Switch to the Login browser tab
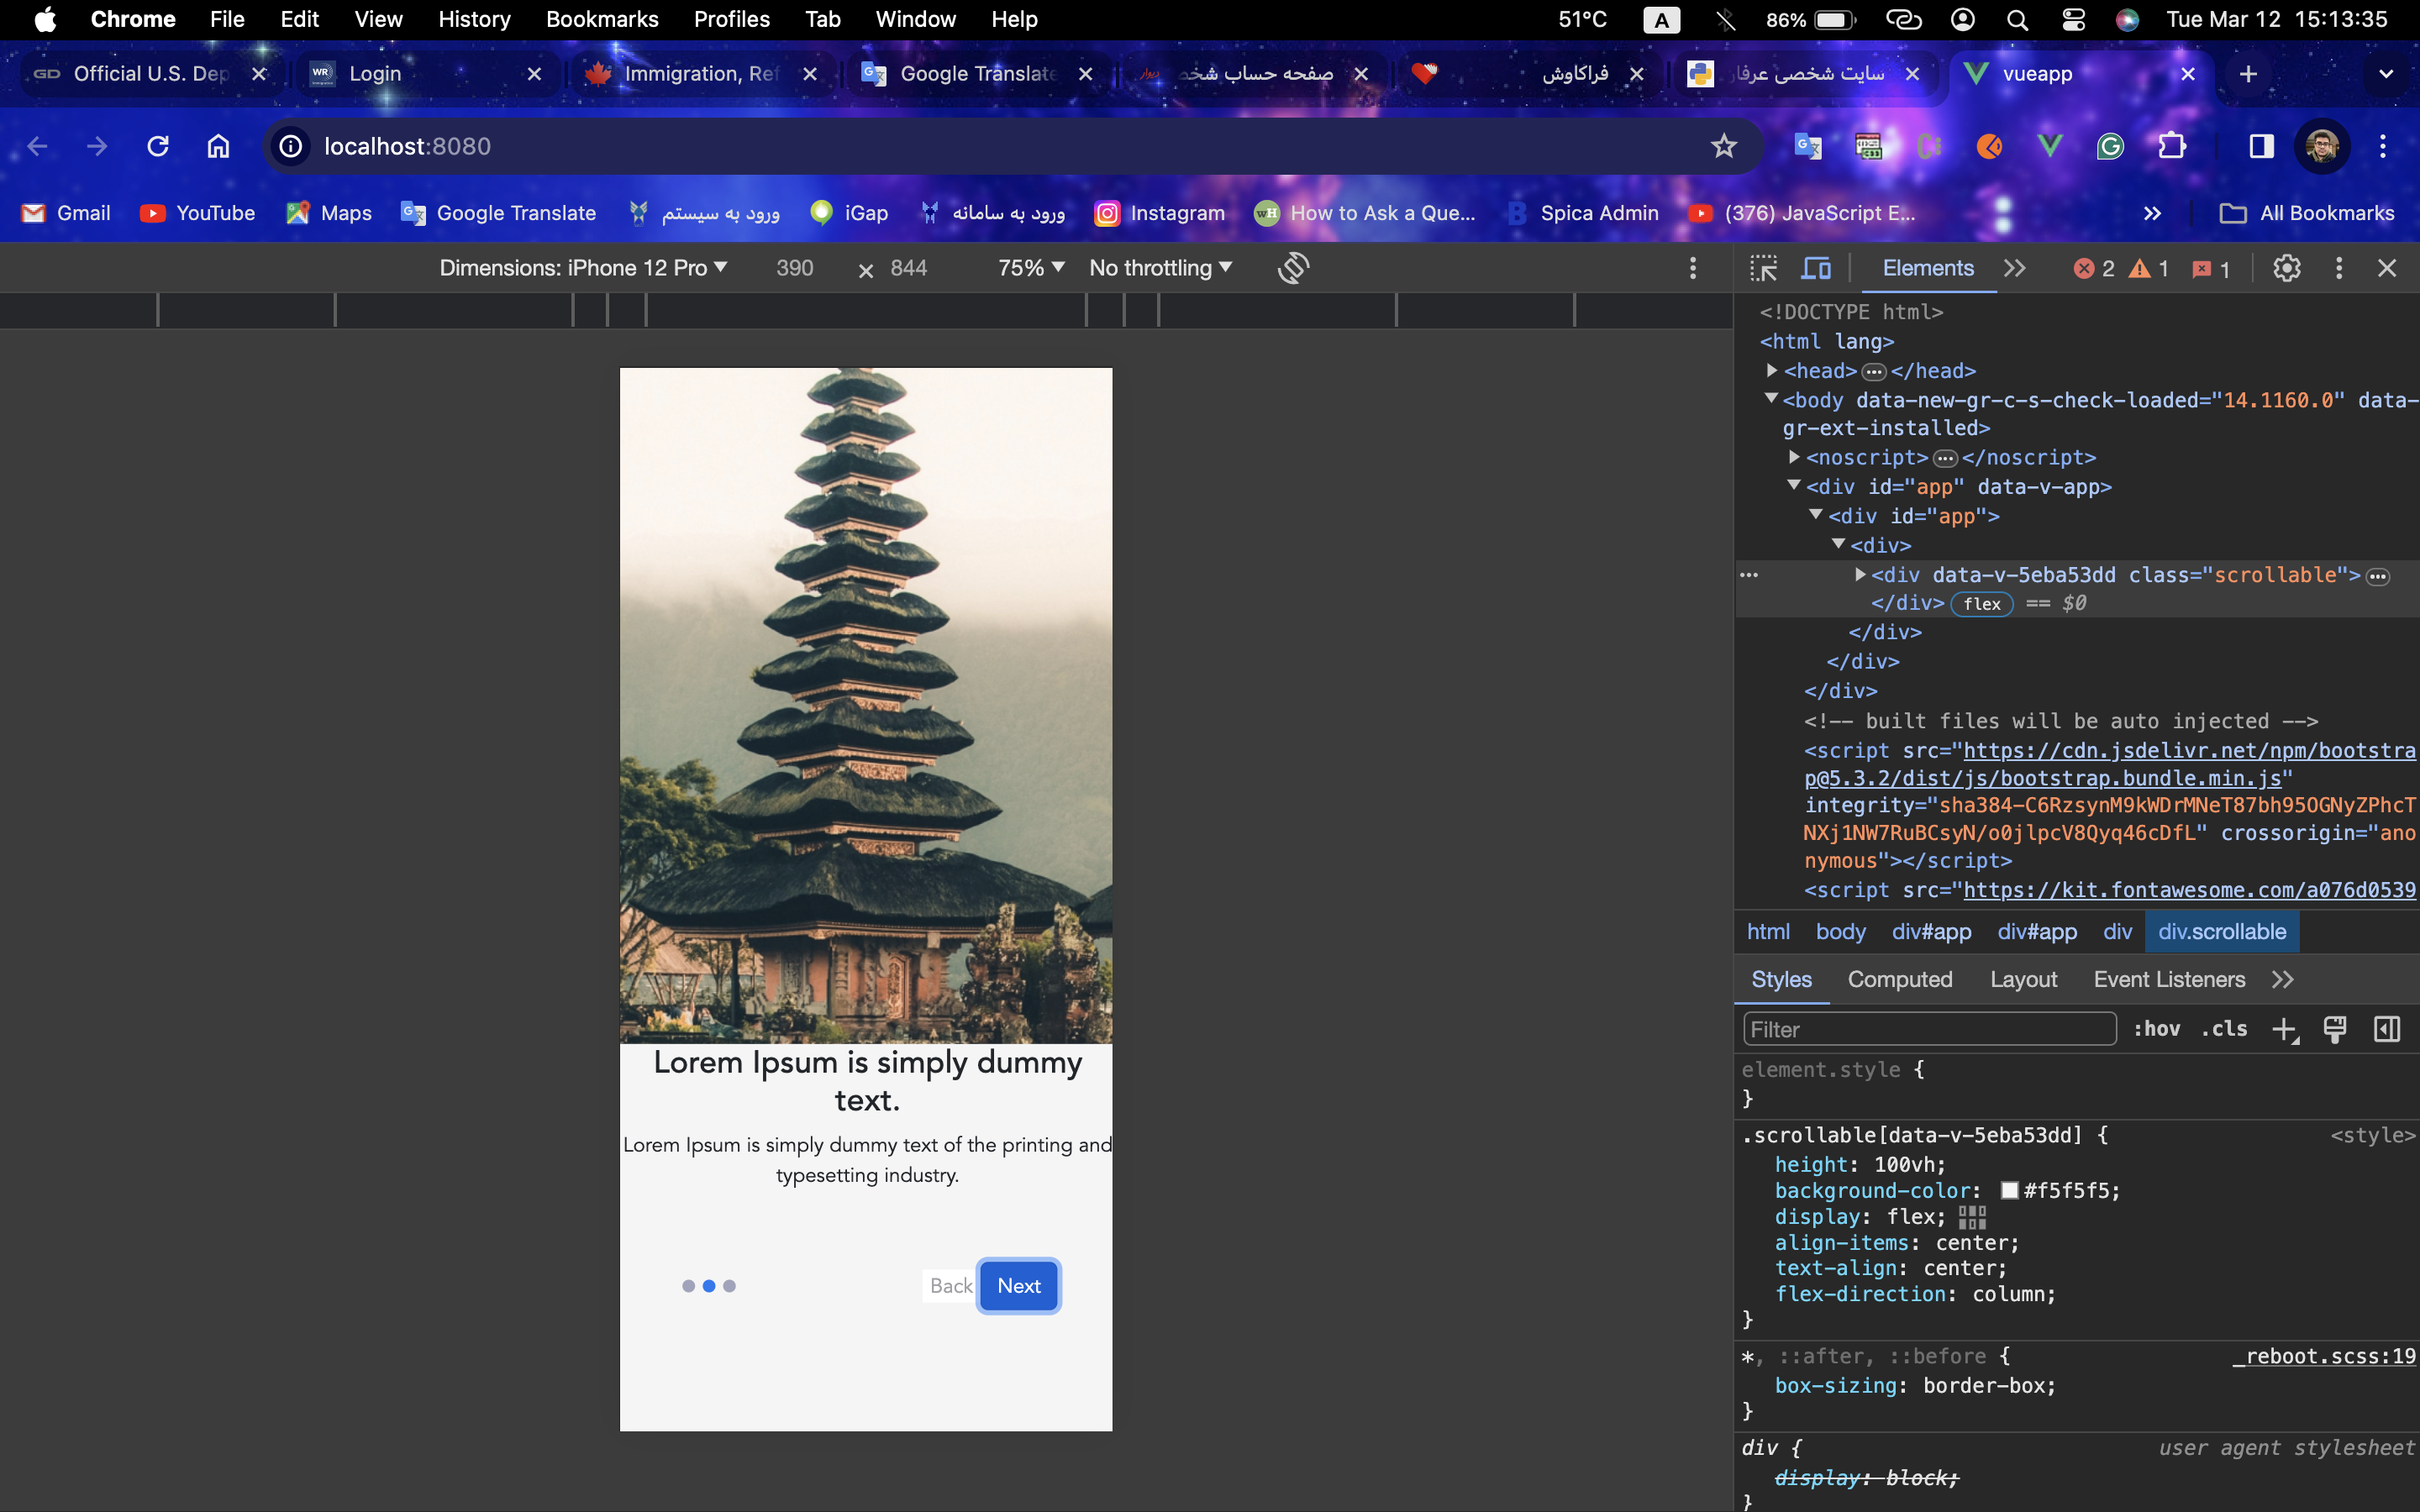 (425, 74)
